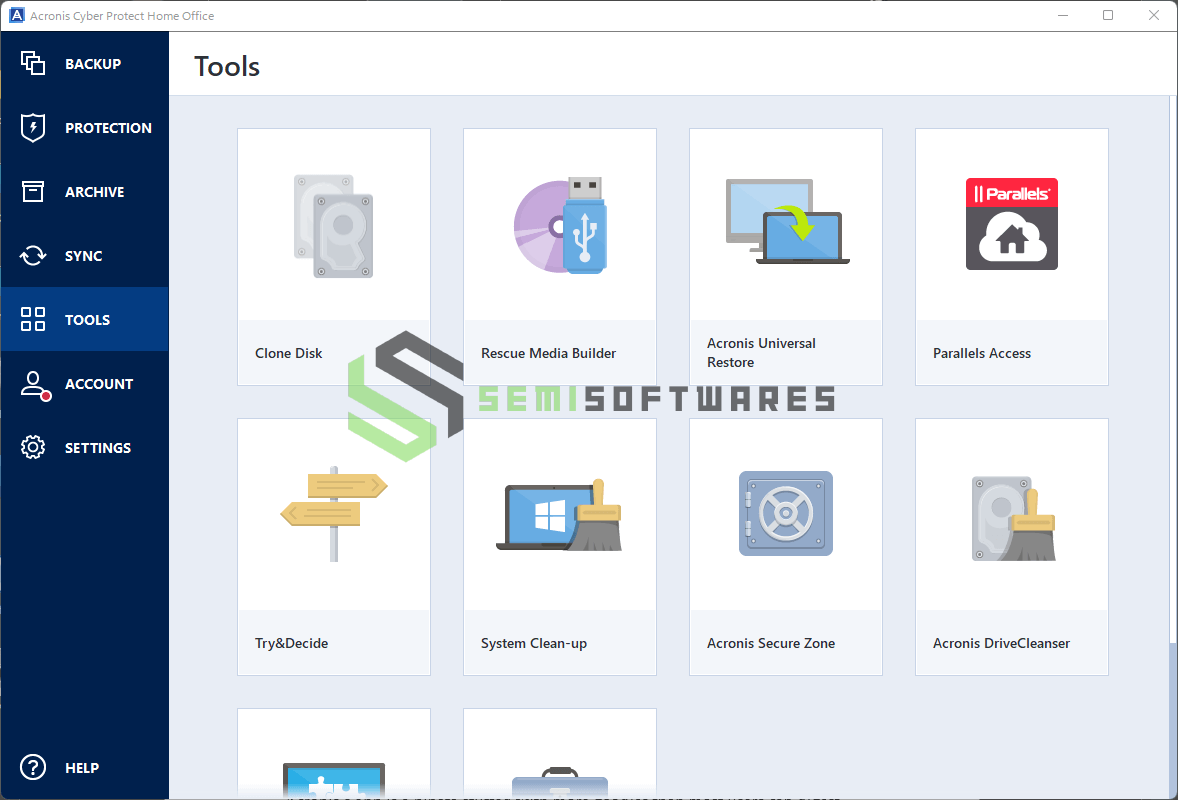Click the Archive box icon
Image resolution: width=1178 pixels, height=800 pixels.
(32, 192)
